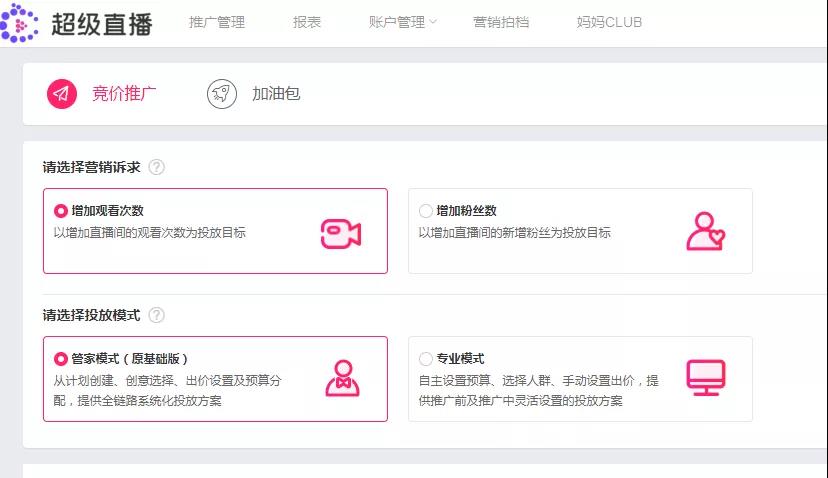Select the 专业模式 radio button

click(x=426, y=359)
